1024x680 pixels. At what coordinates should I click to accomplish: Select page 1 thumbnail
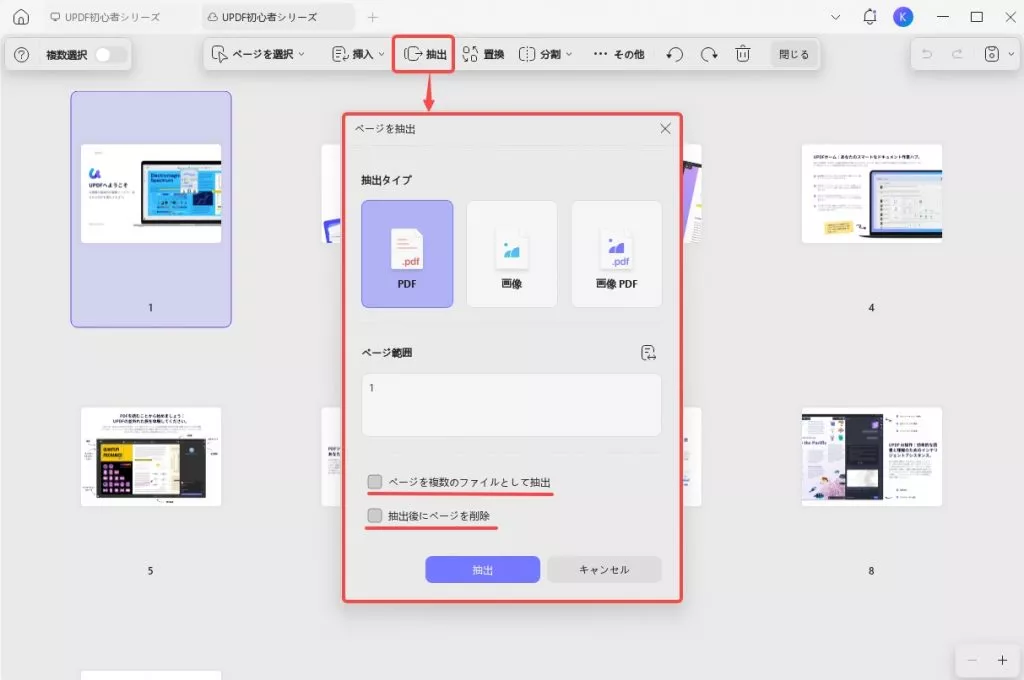click(151, 209)
